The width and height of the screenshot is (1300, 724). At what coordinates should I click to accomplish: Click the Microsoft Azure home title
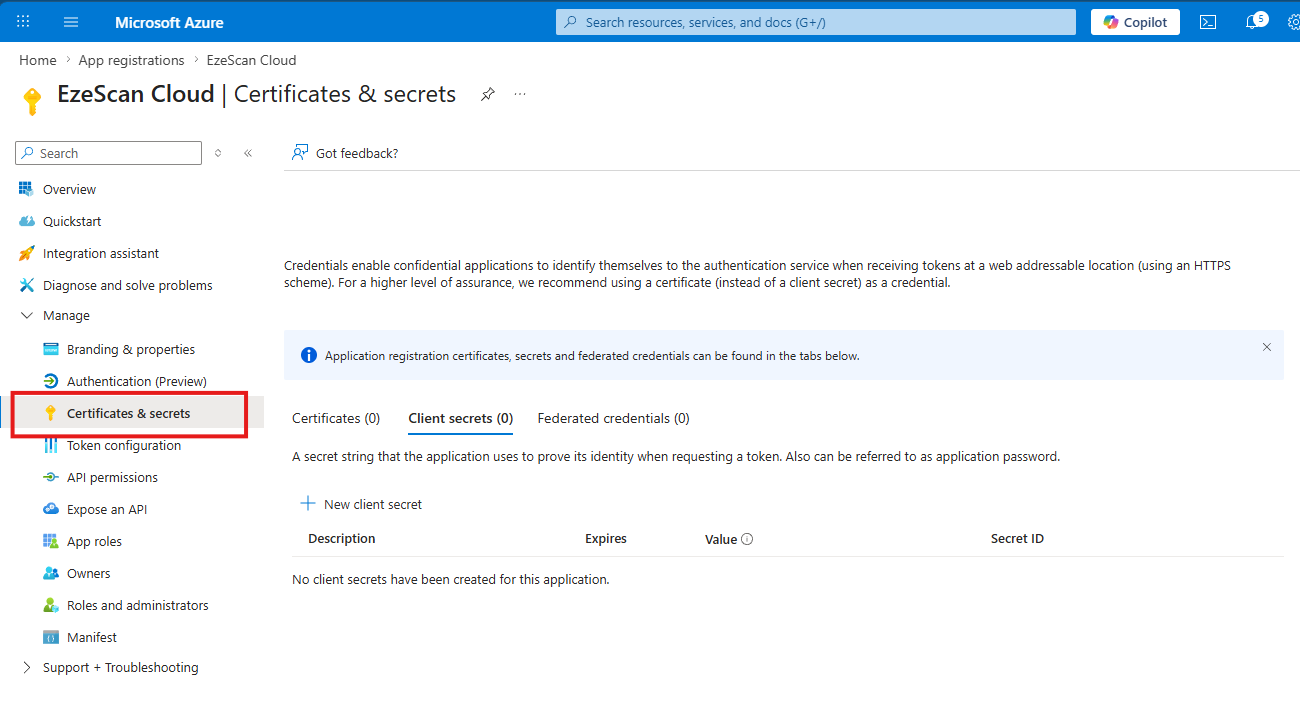click(x=169, y=22)
